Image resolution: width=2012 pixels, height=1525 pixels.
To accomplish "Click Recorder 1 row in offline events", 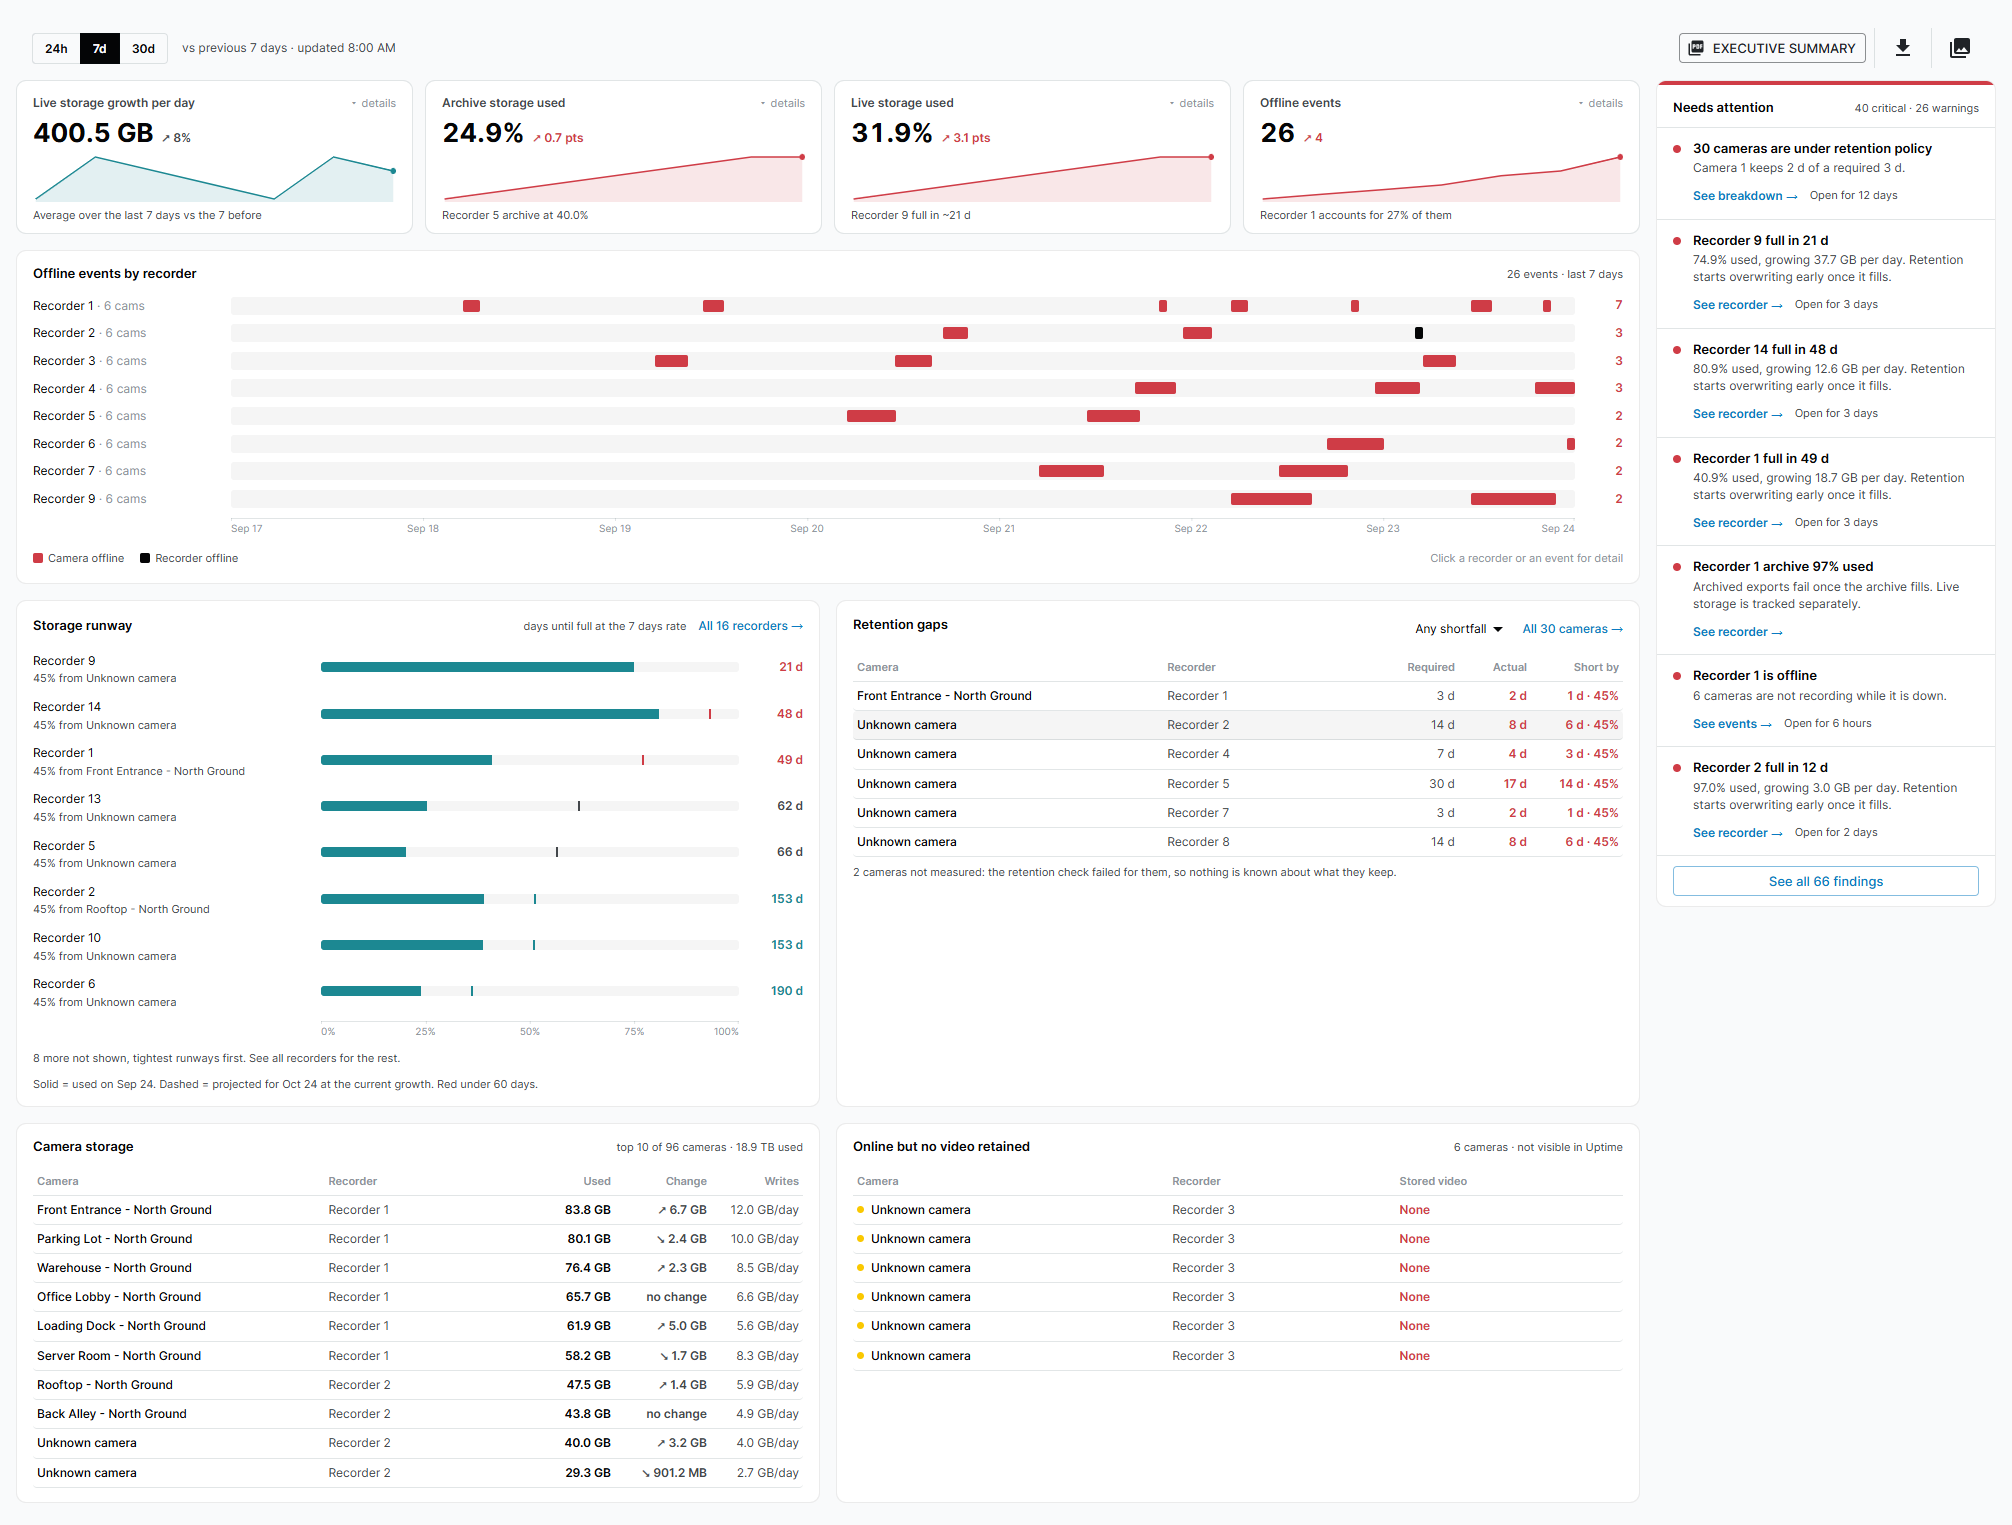I will pyautogui.click(x=828, y=306).
